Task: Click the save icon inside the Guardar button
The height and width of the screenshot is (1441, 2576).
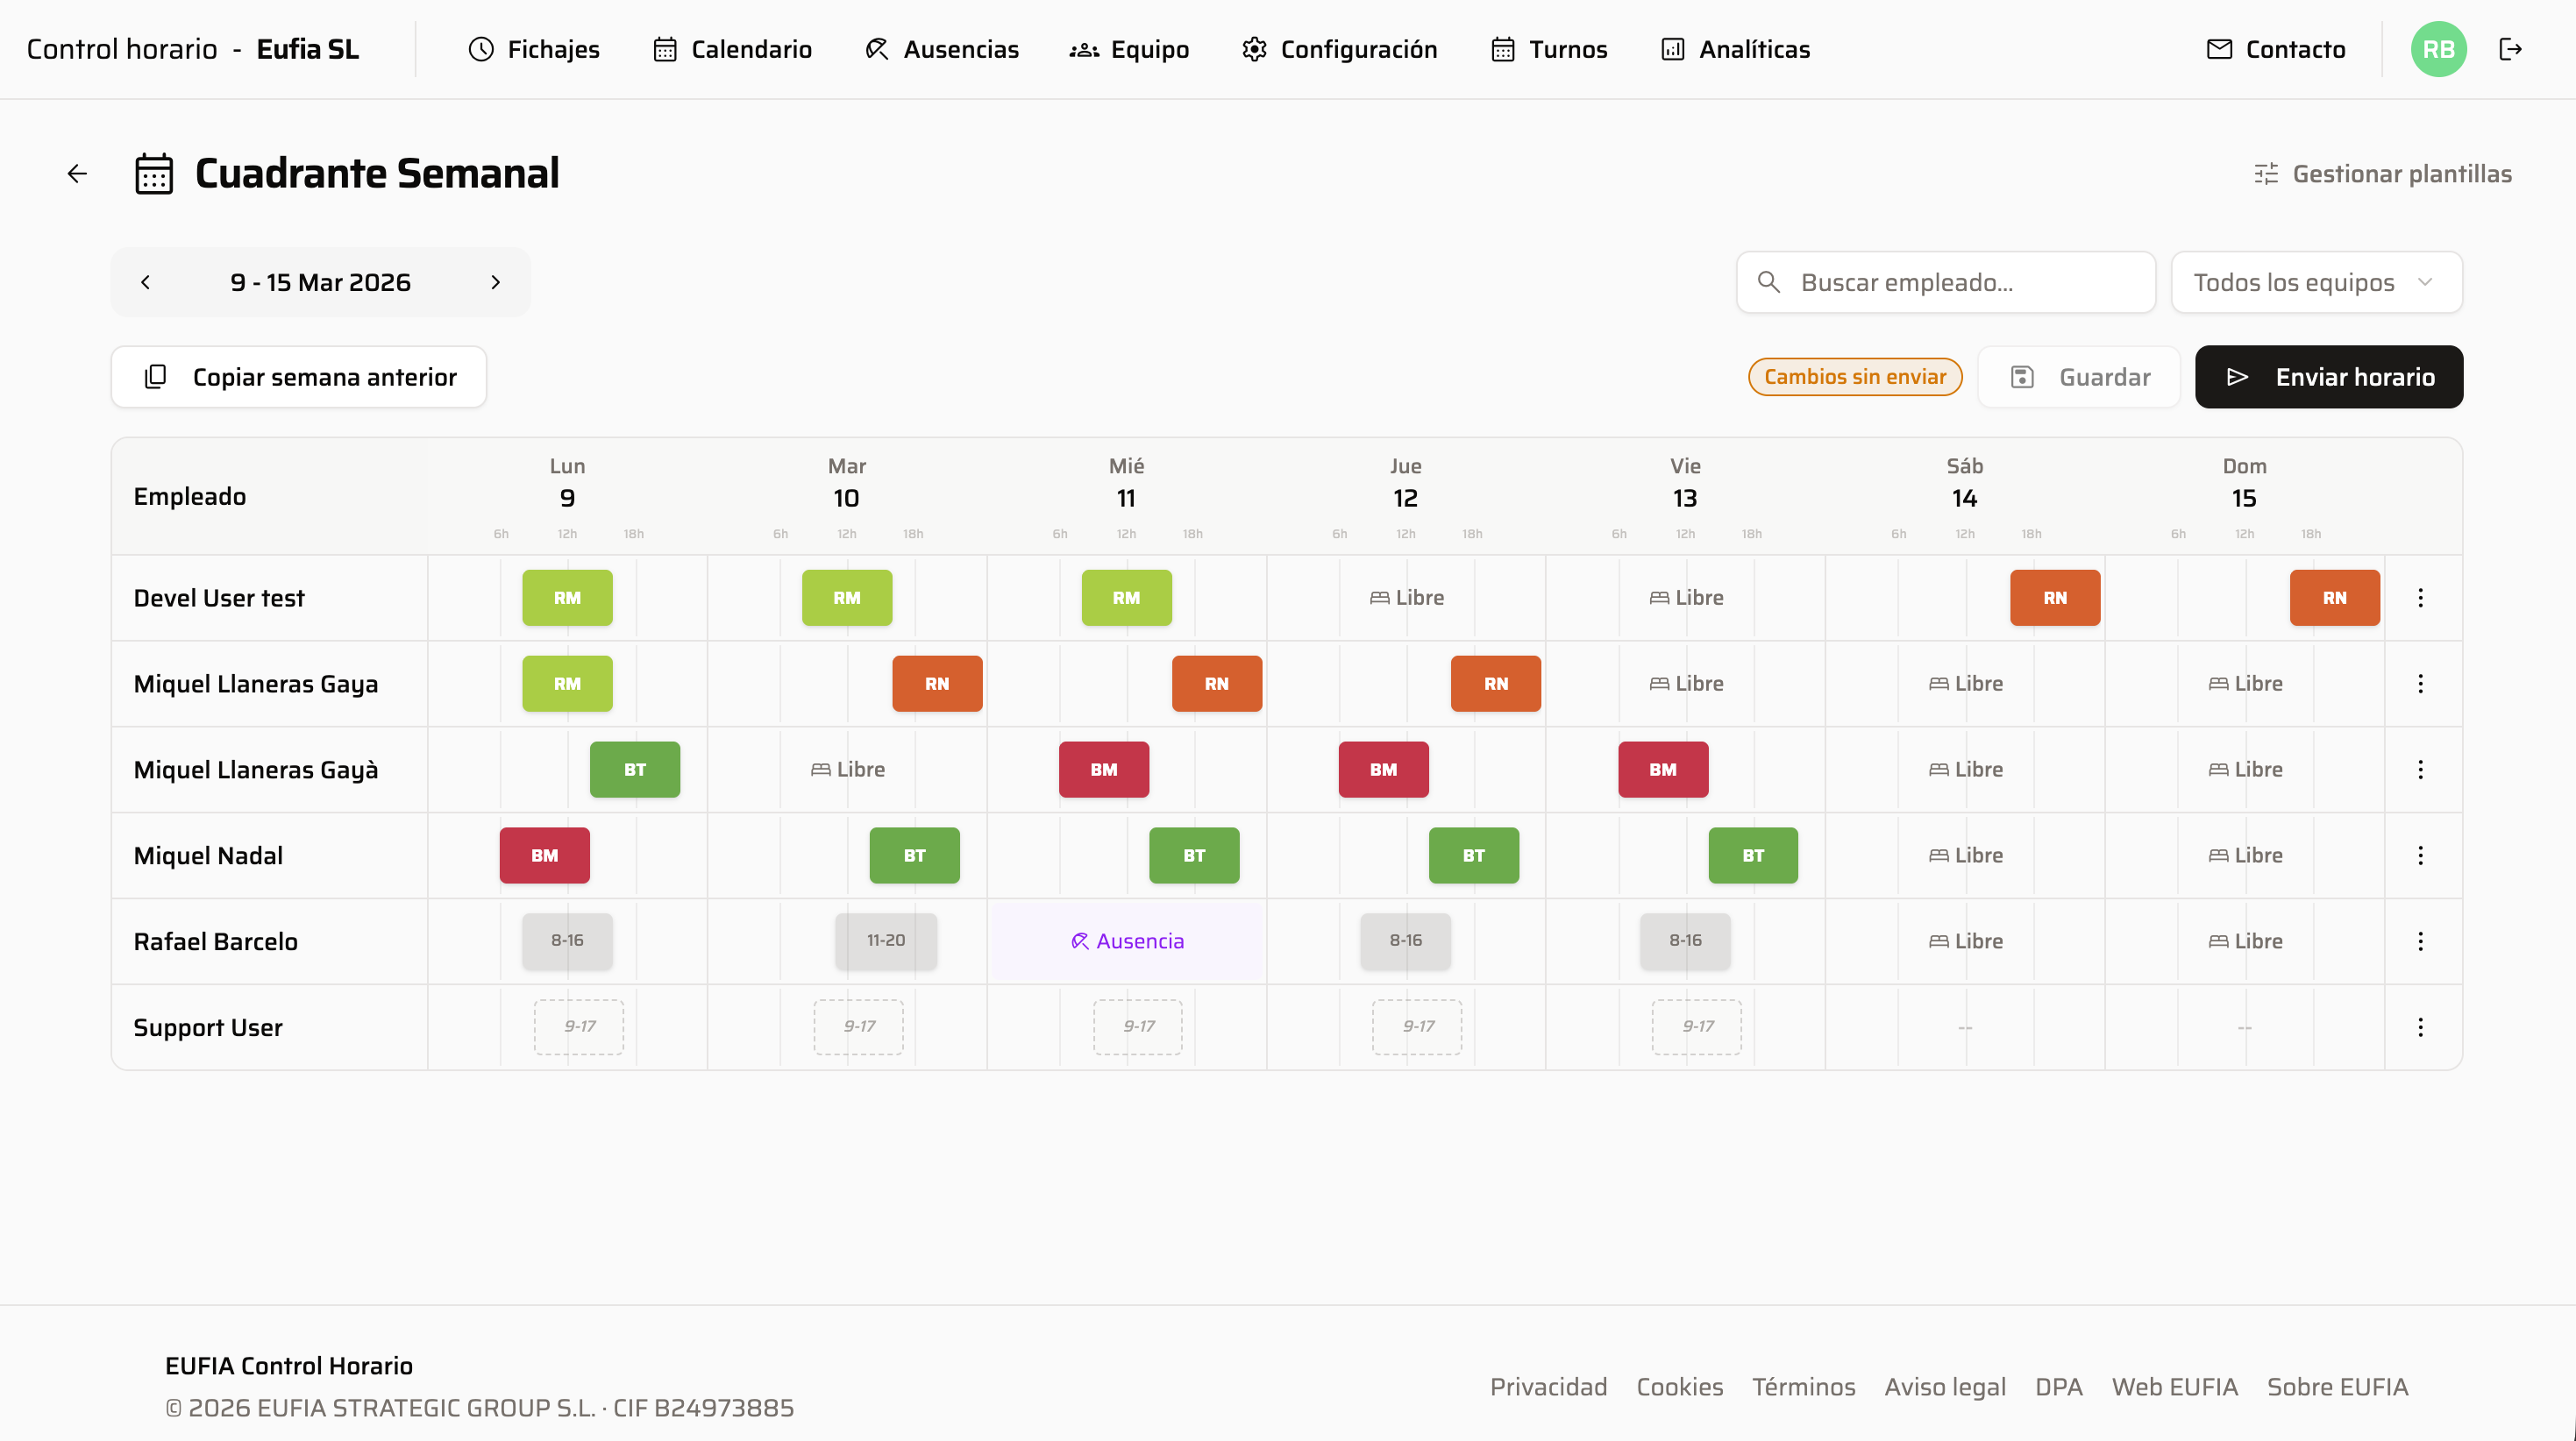Action: pos(2023,377)
